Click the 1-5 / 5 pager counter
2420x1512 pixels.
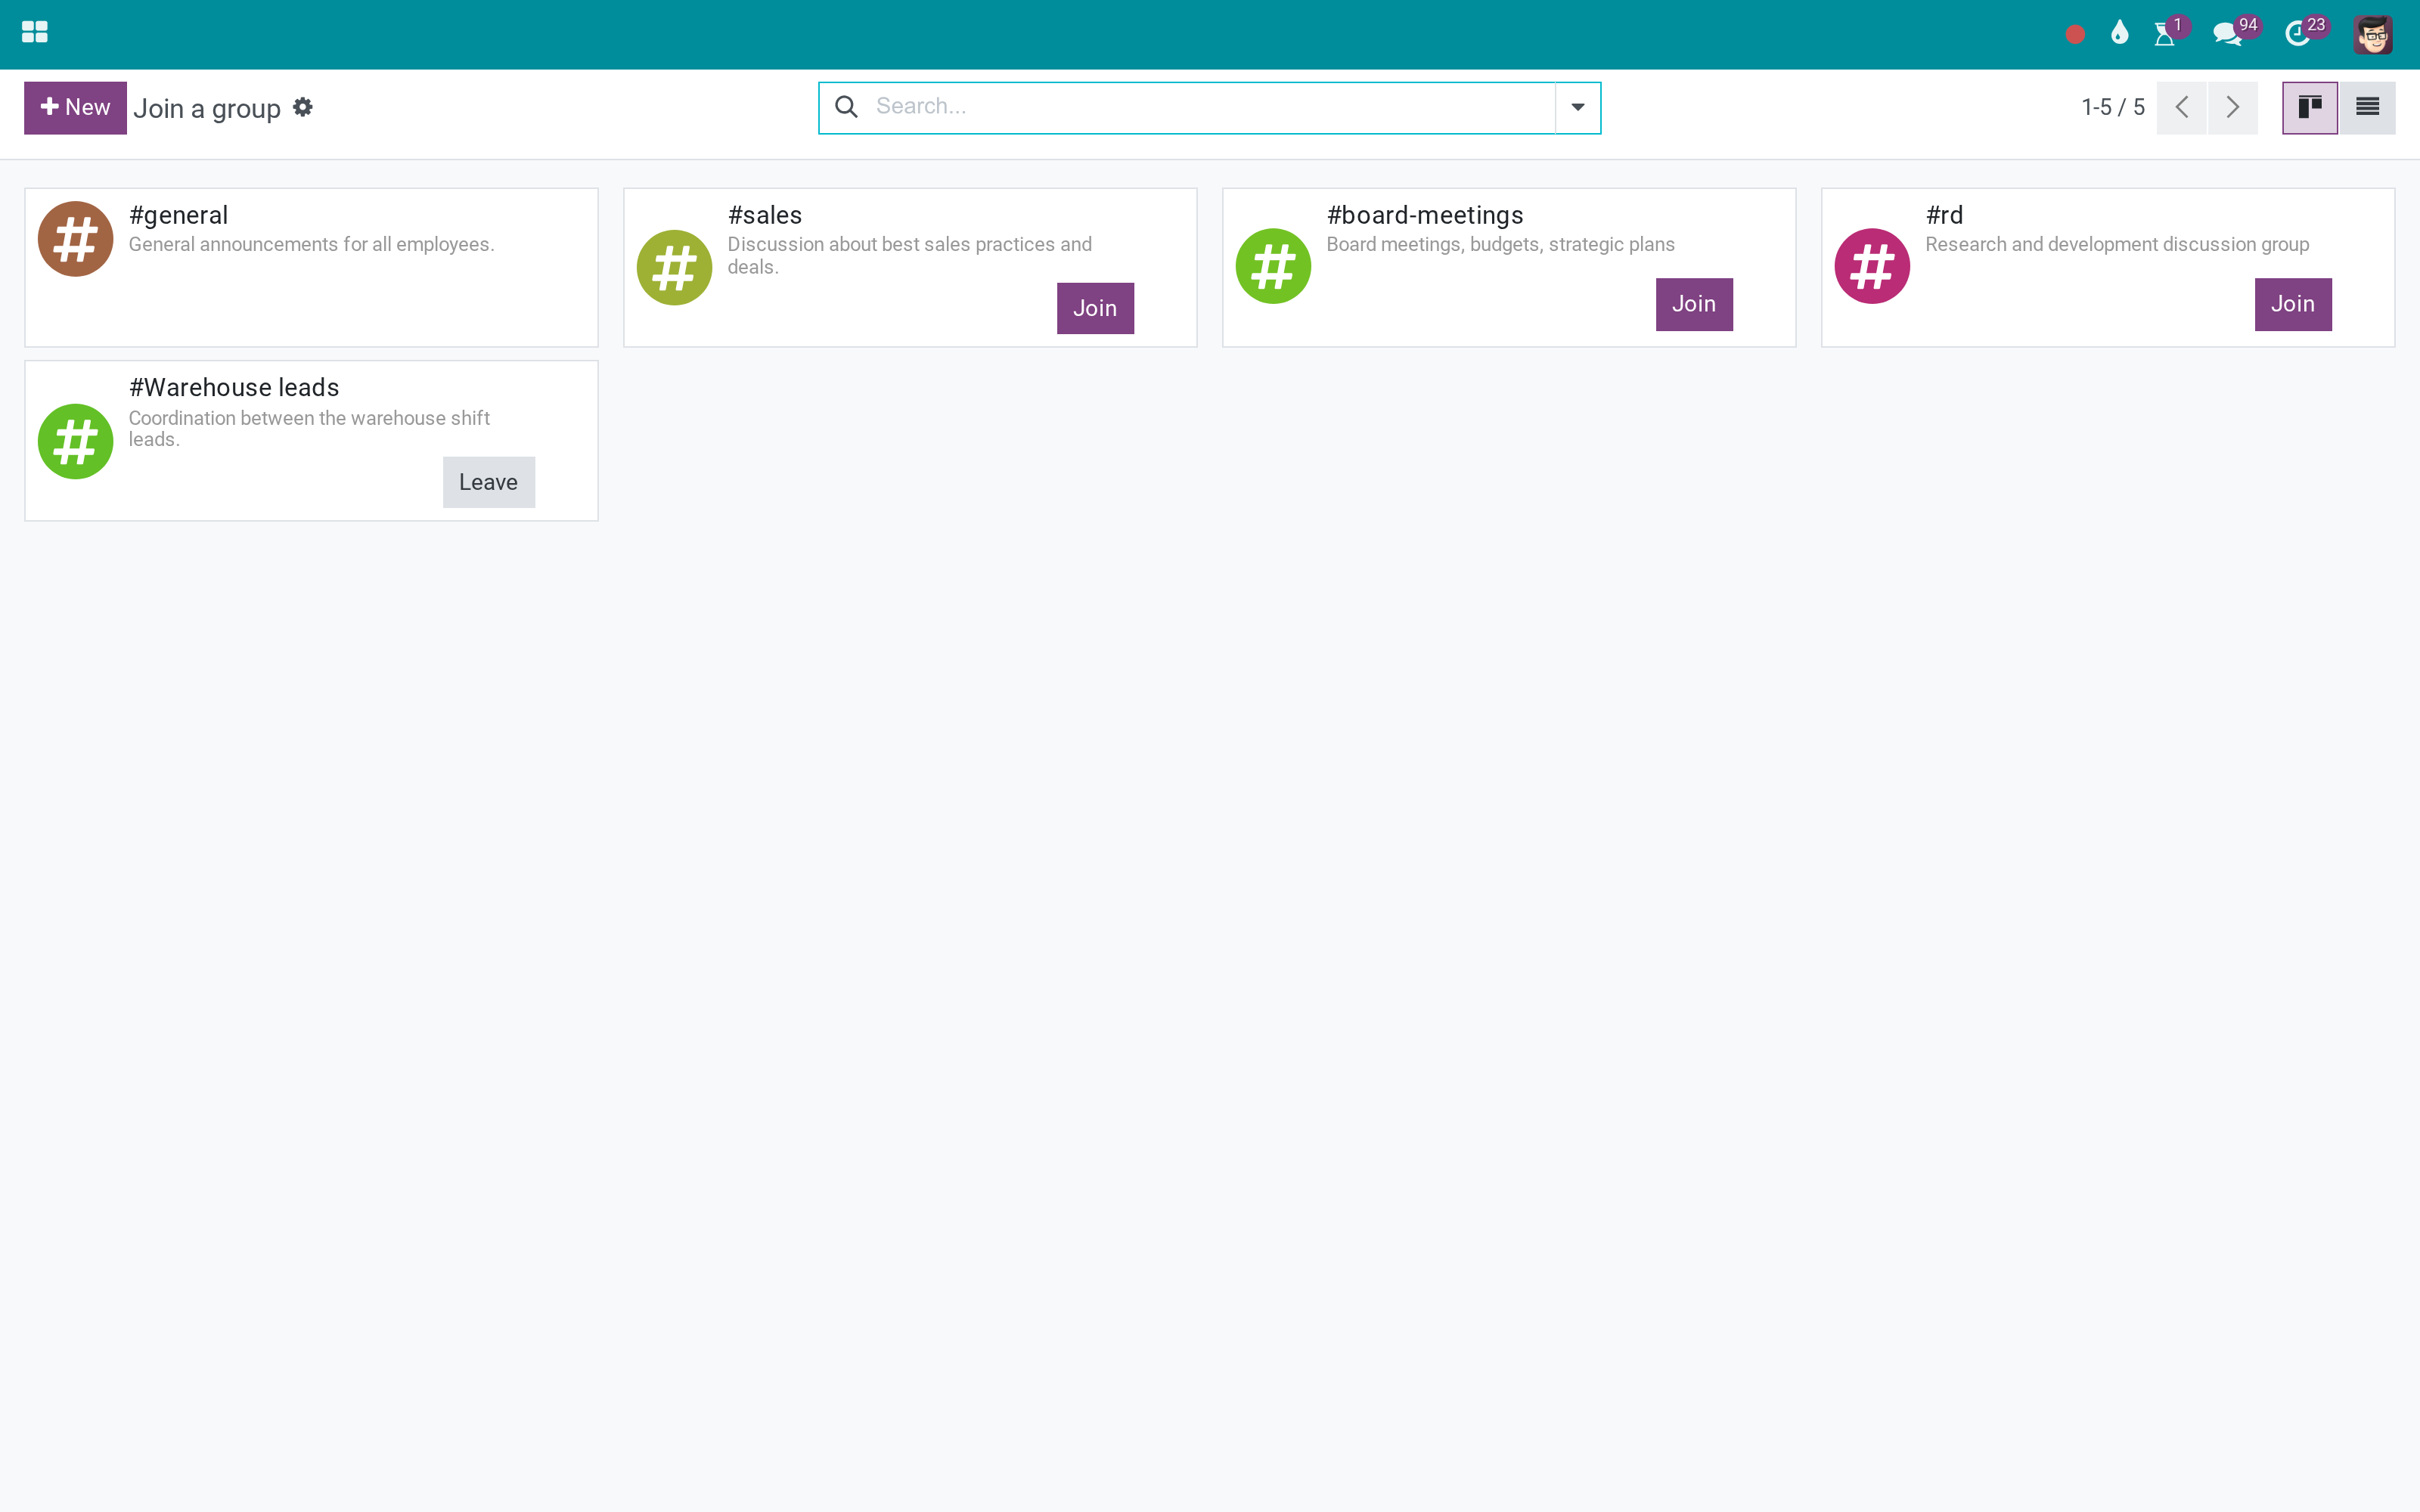point(2113,107)
